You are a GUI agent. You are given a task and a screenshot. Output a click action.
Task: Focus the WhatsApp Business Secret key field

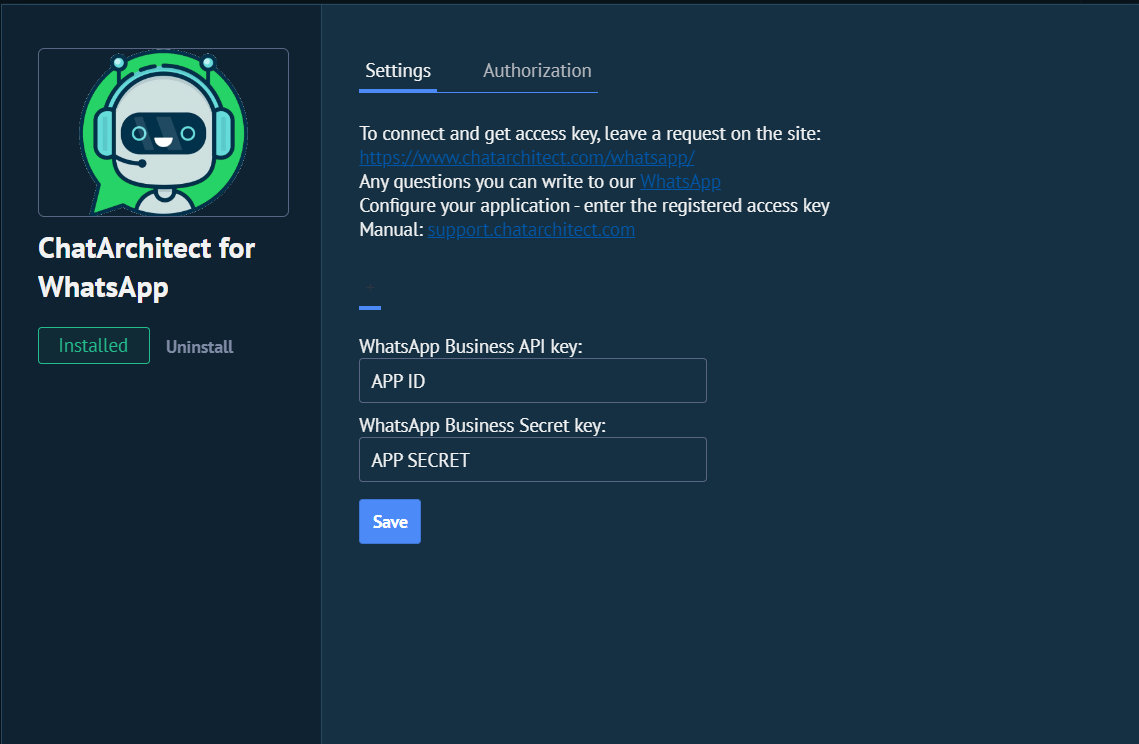coord(532,459)
